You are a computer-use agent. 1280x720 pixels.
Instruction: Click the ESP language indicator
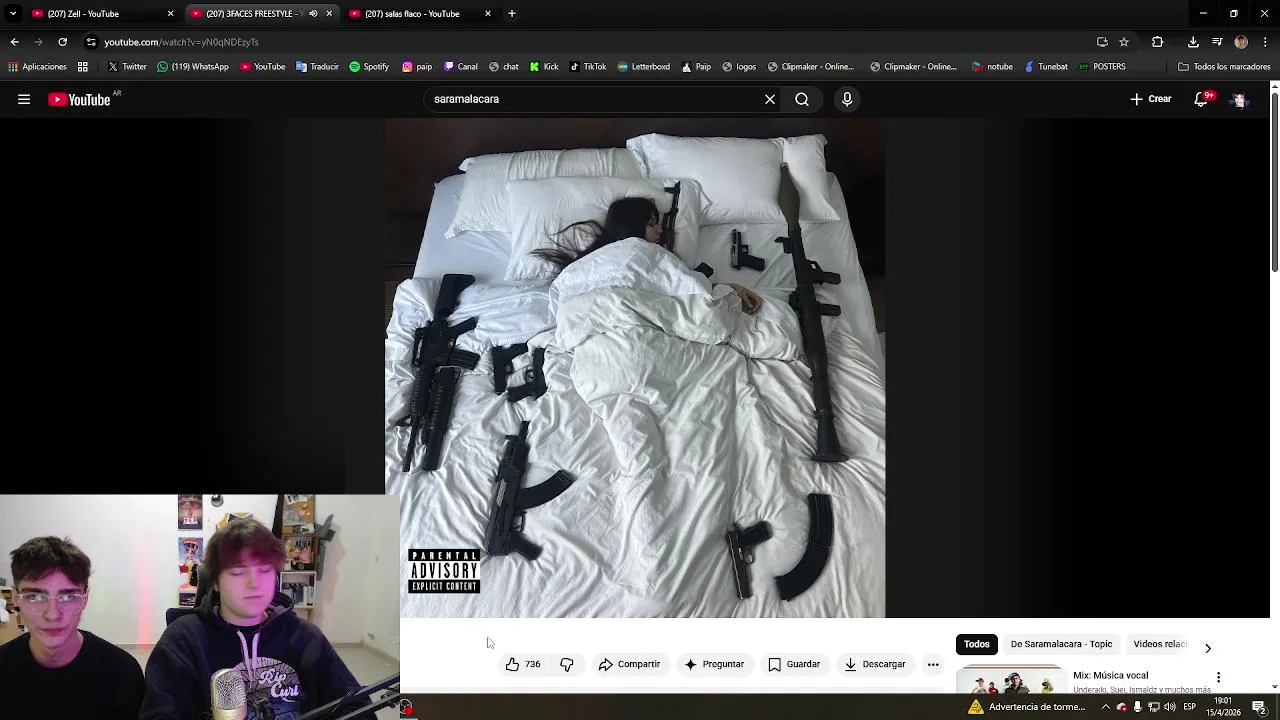(x=1190, y=707)
